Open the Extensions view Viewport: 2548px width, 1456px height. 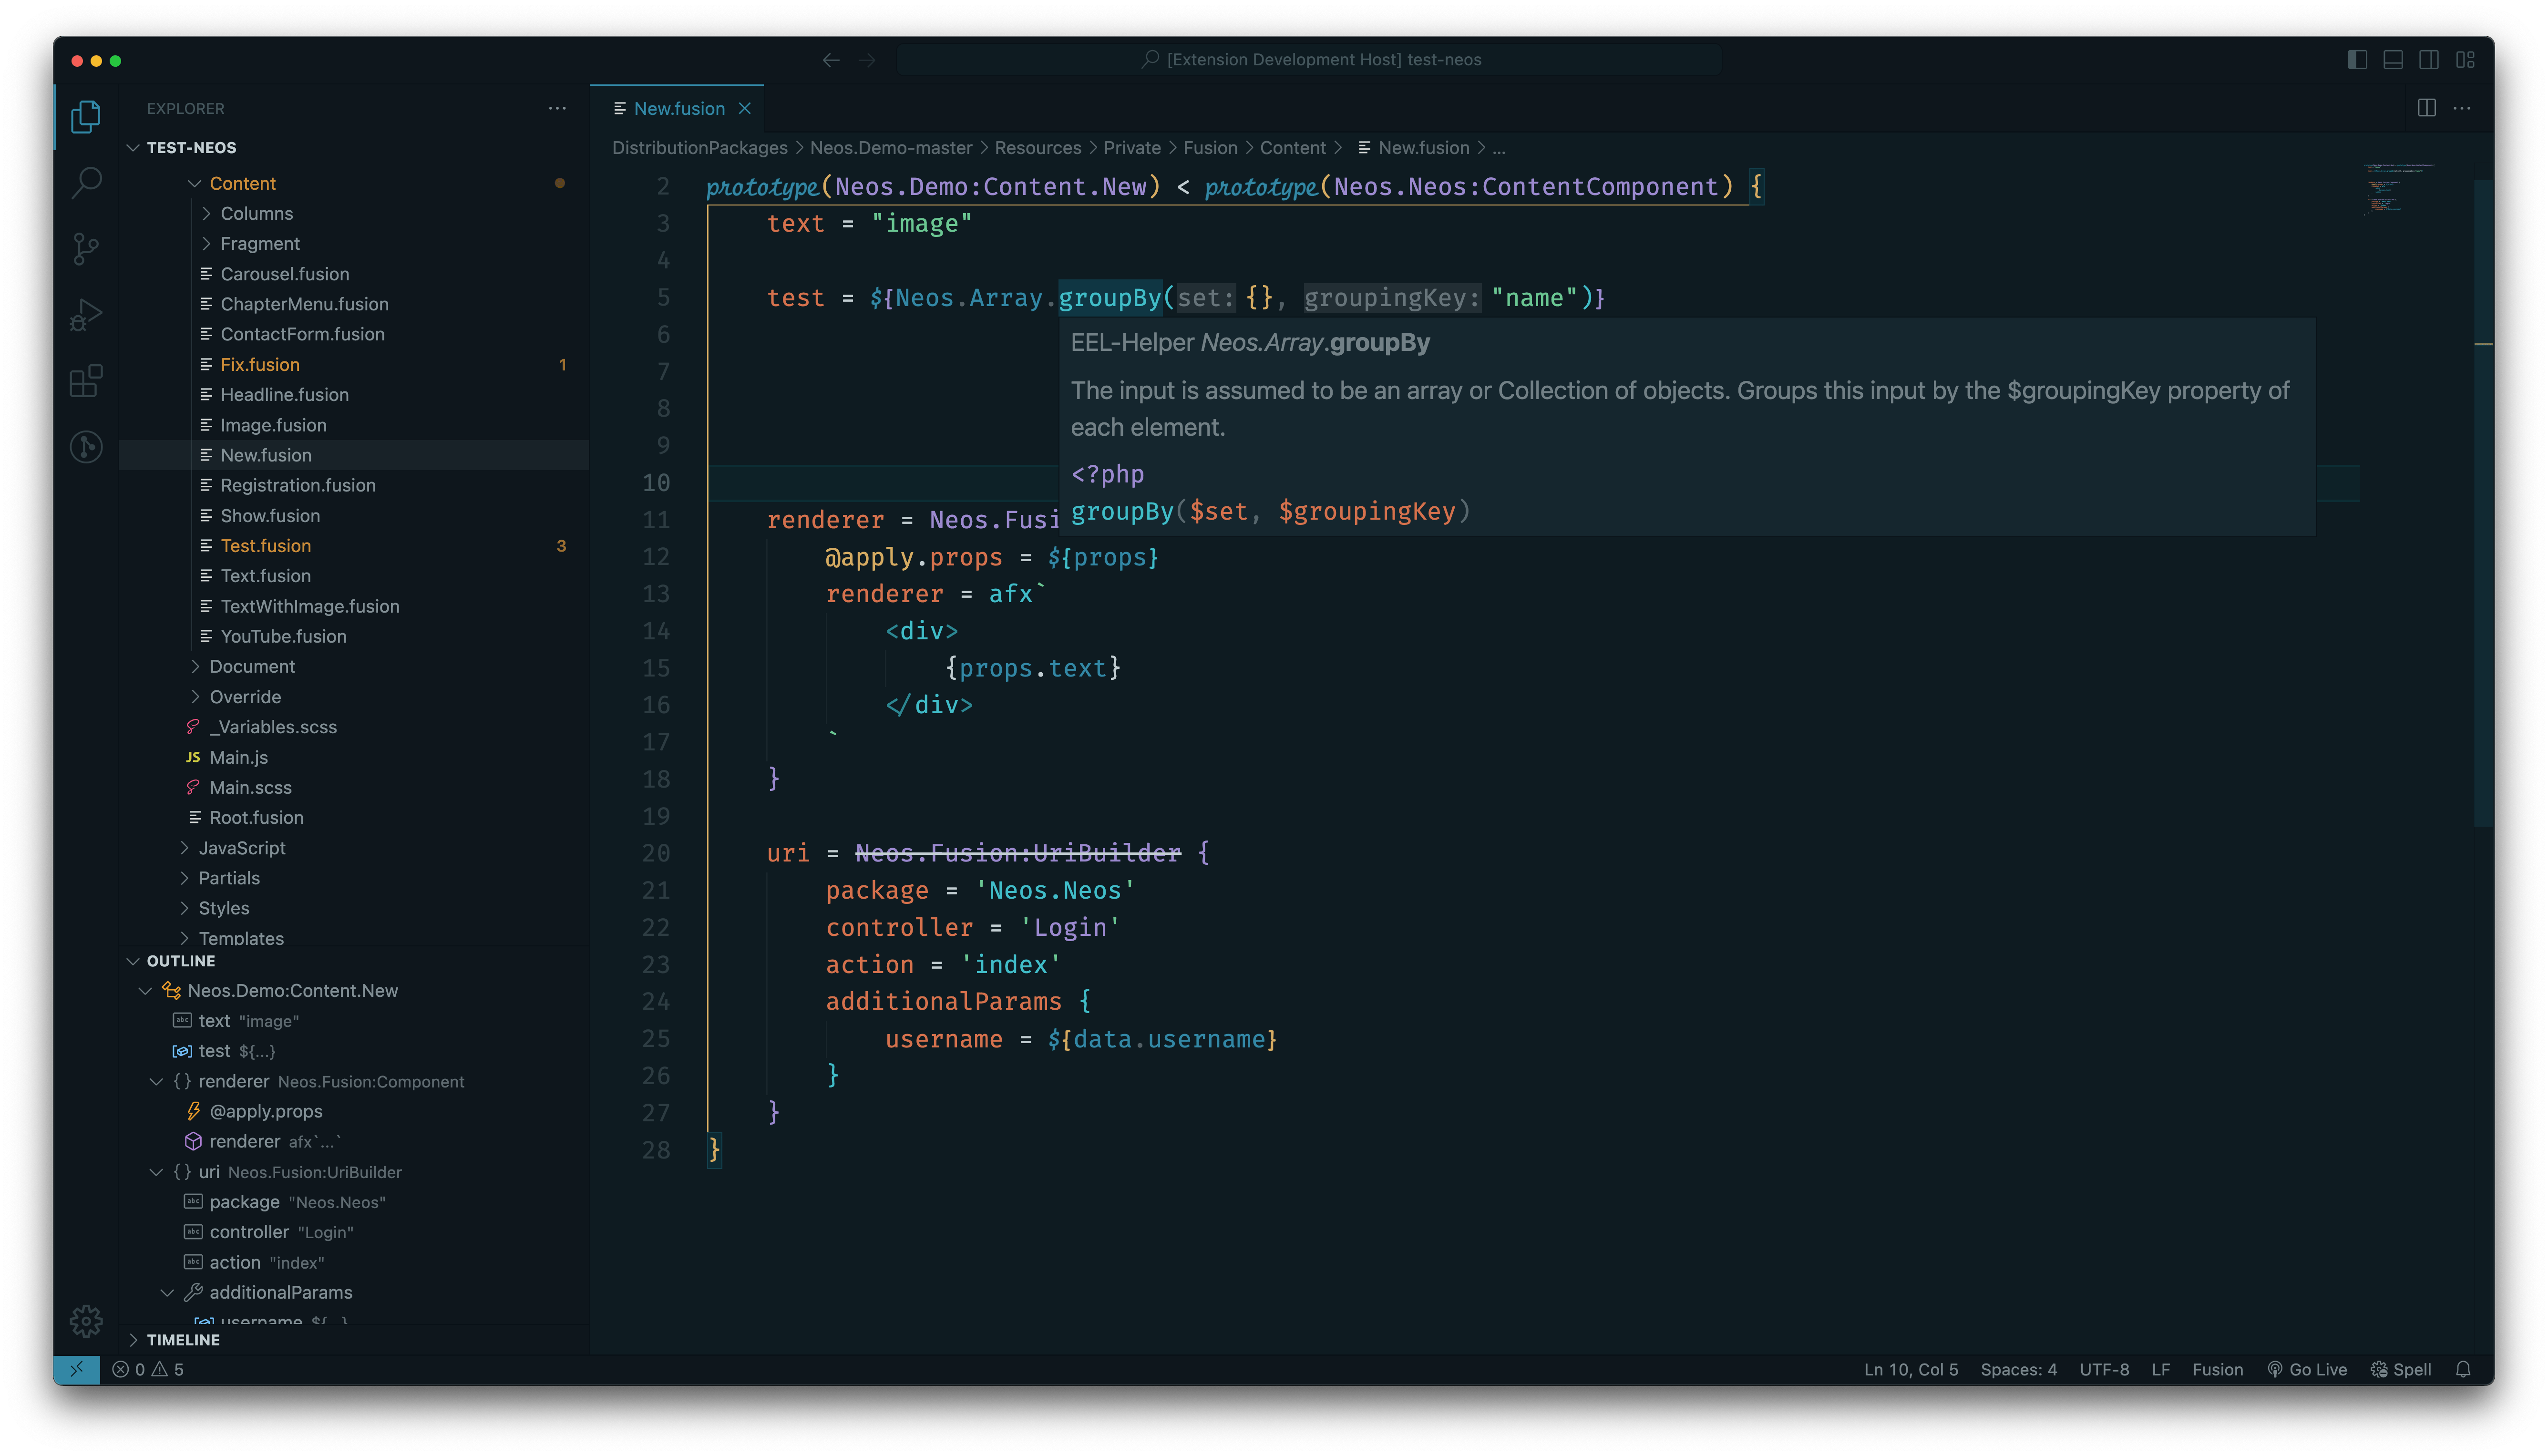coord(87,380)
